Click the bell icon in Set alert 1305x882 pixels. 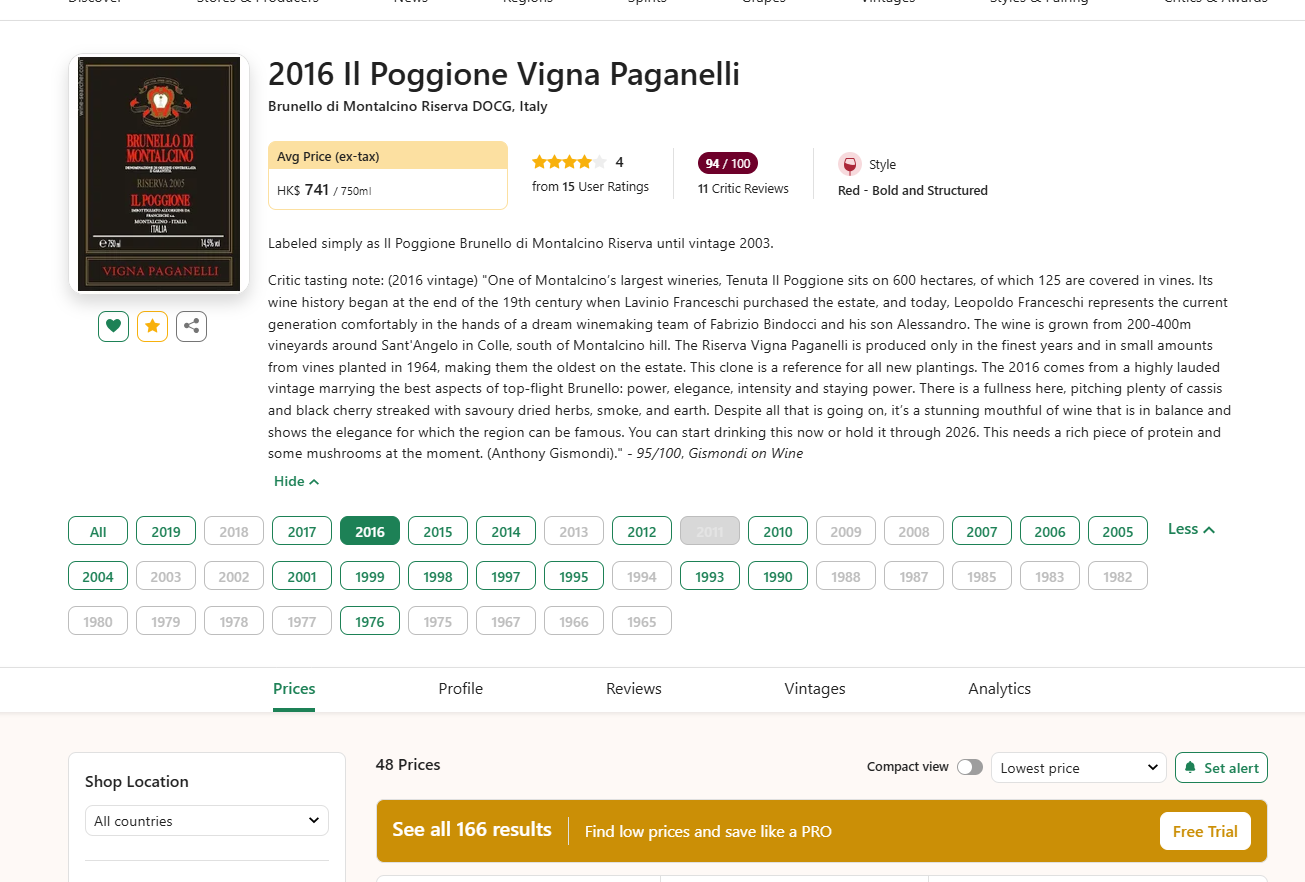click(1190, 768)
